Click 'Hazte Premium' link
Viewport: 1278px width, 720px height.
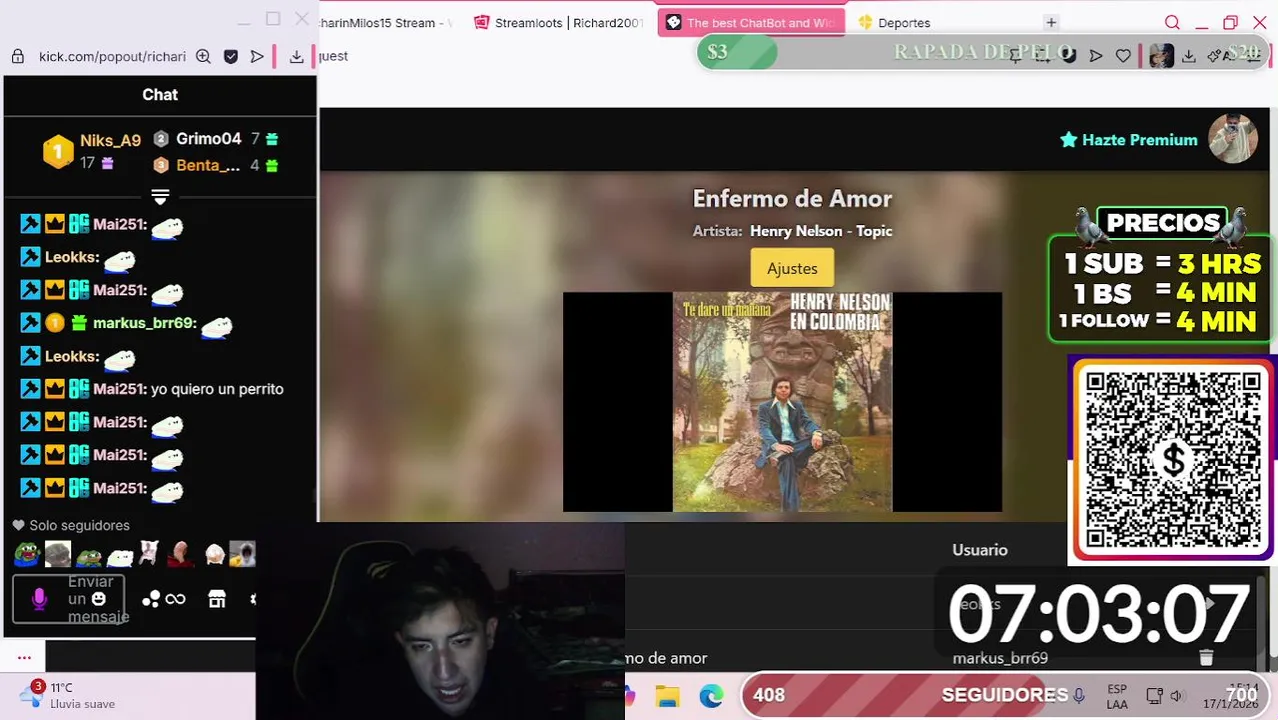tap(1129, 140)
